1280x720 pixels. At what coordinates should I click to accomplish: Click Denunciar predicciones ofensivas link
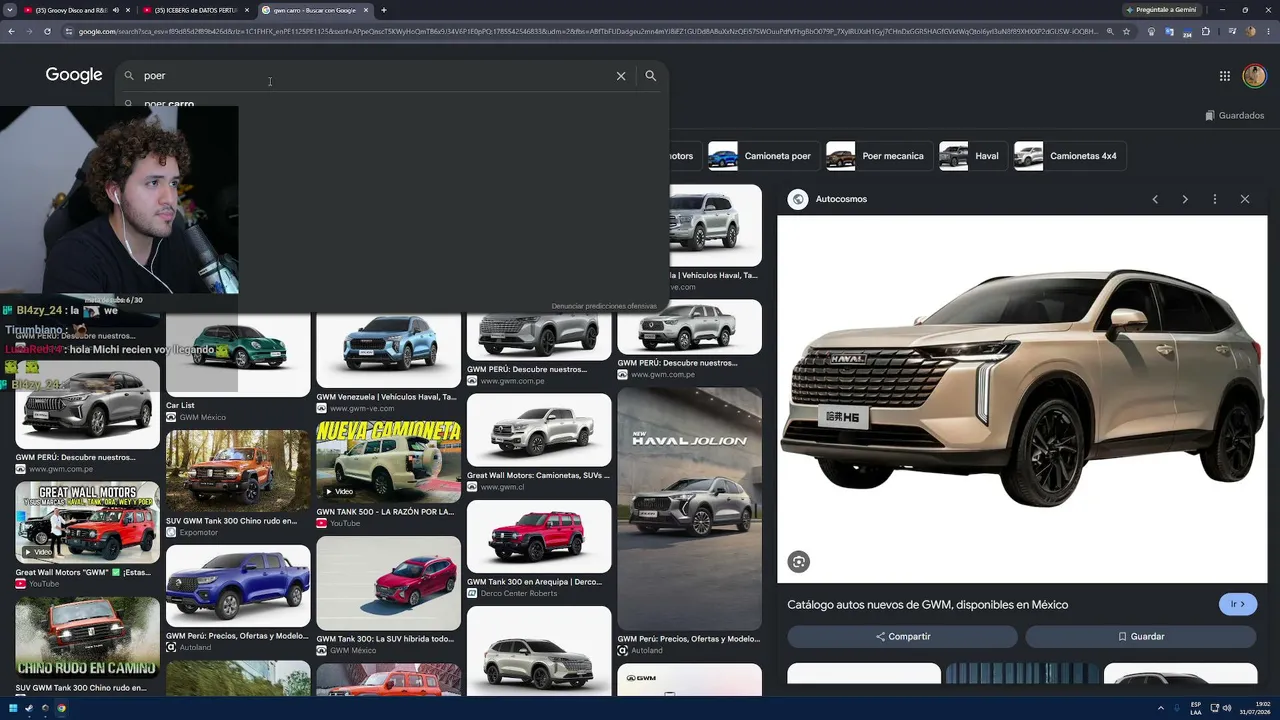pyautogui.click(x=604, y=306)
